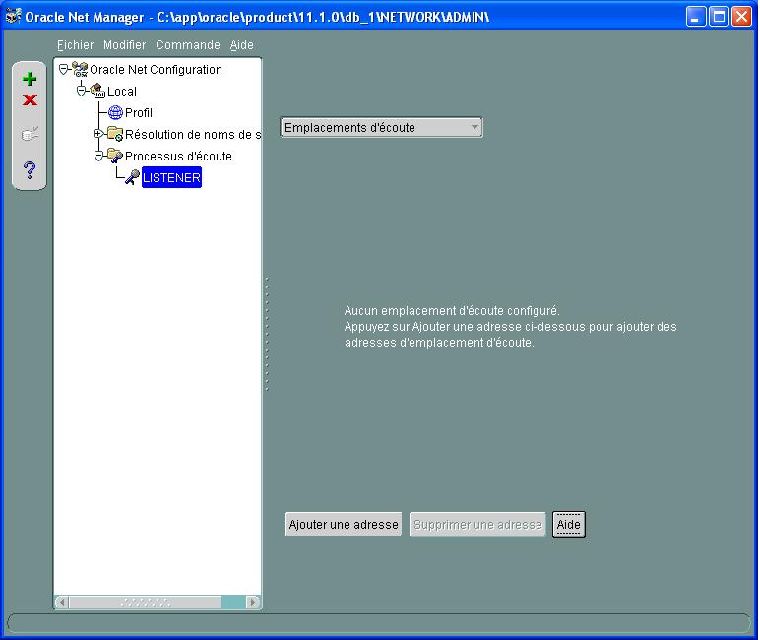Open help via the question mark icon
The height and width of the screenshot is (640, 760).
point(30,170)
